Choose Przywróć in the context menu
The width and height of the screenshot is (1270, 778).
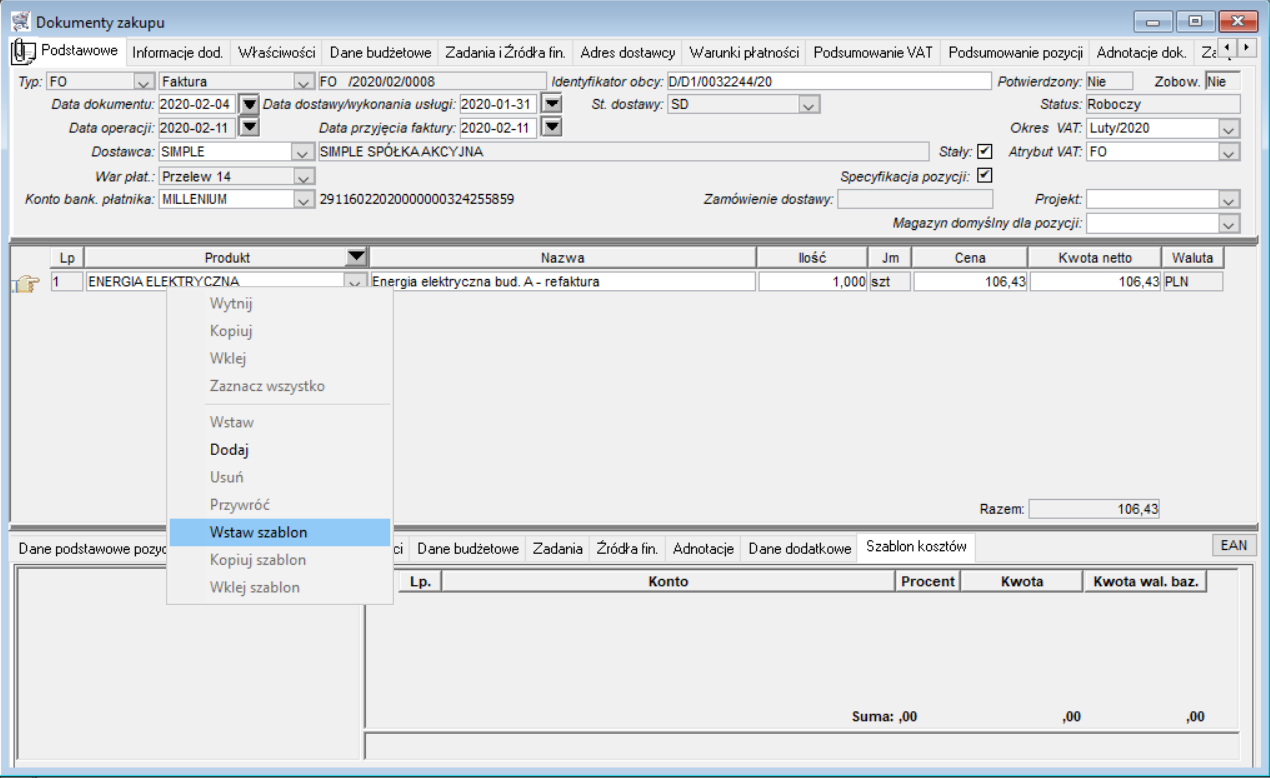[280, 505]
